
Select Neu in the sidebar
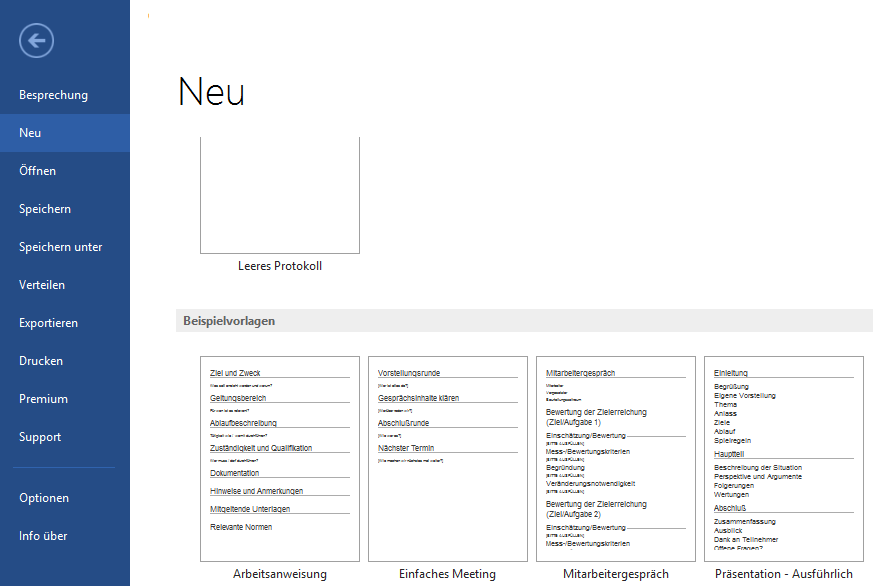pos(30,133)
